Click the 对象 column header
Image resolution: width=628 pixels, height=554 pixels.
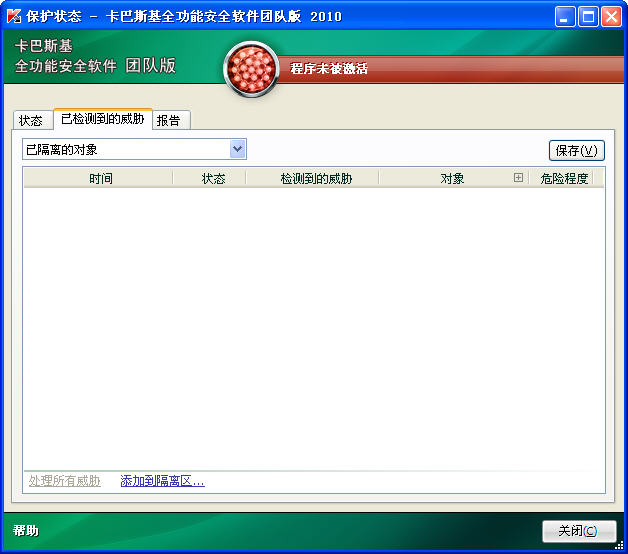coord(452,178)
